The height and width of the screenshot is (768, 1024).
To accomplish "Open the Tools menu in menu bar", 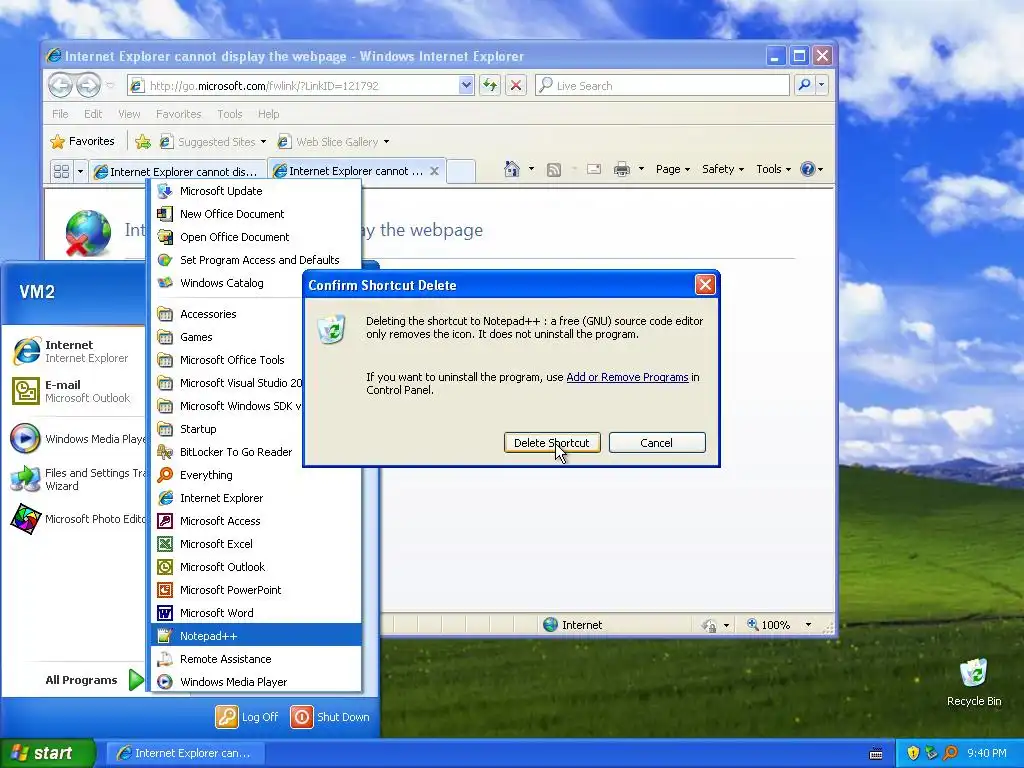I will (x=230, y=114).
